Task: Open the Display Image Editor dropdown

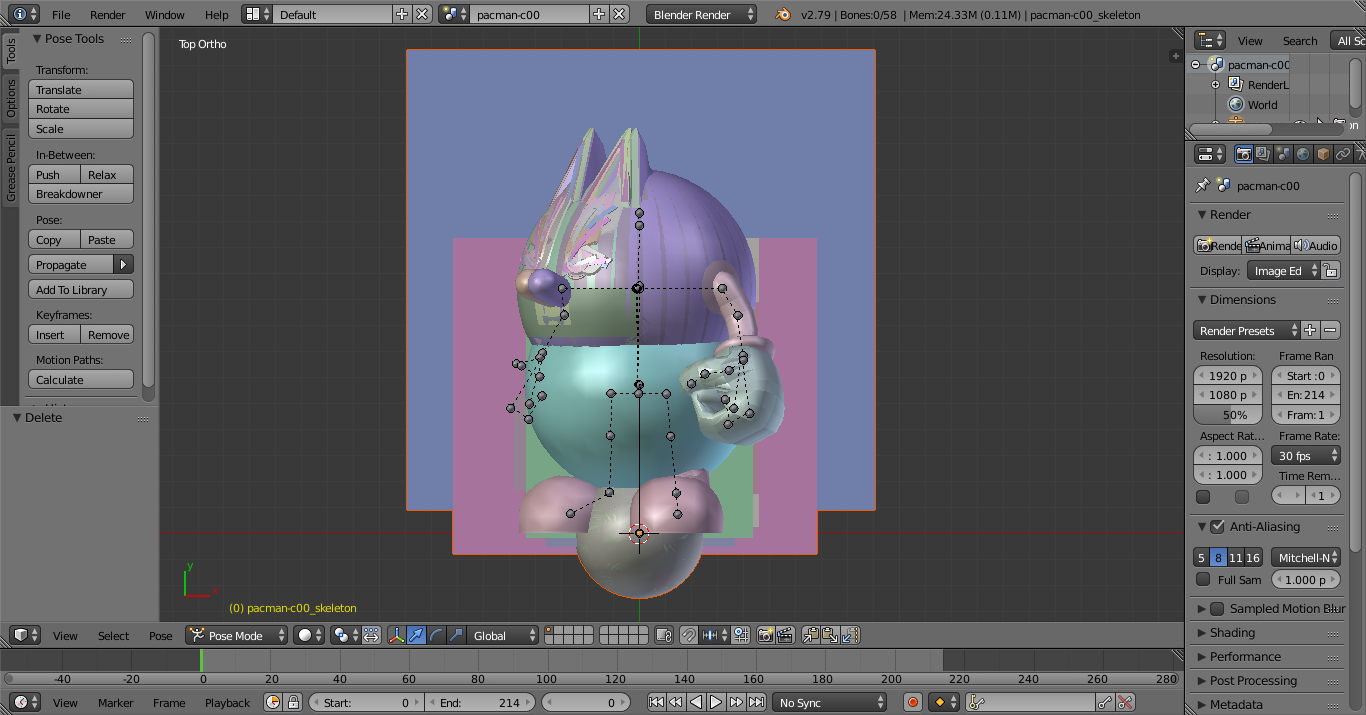Action: tap(1283, 271)
